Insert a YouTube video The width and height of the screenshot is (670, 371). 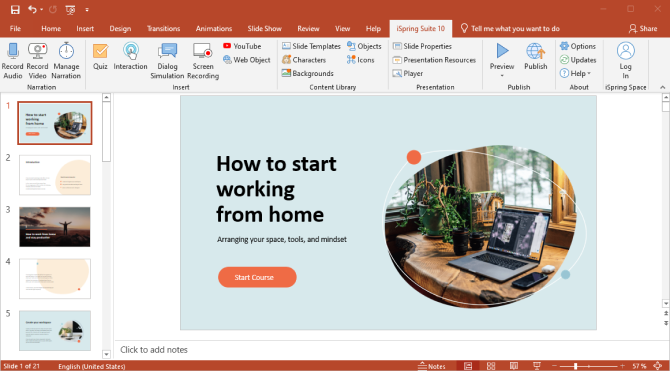242,46
